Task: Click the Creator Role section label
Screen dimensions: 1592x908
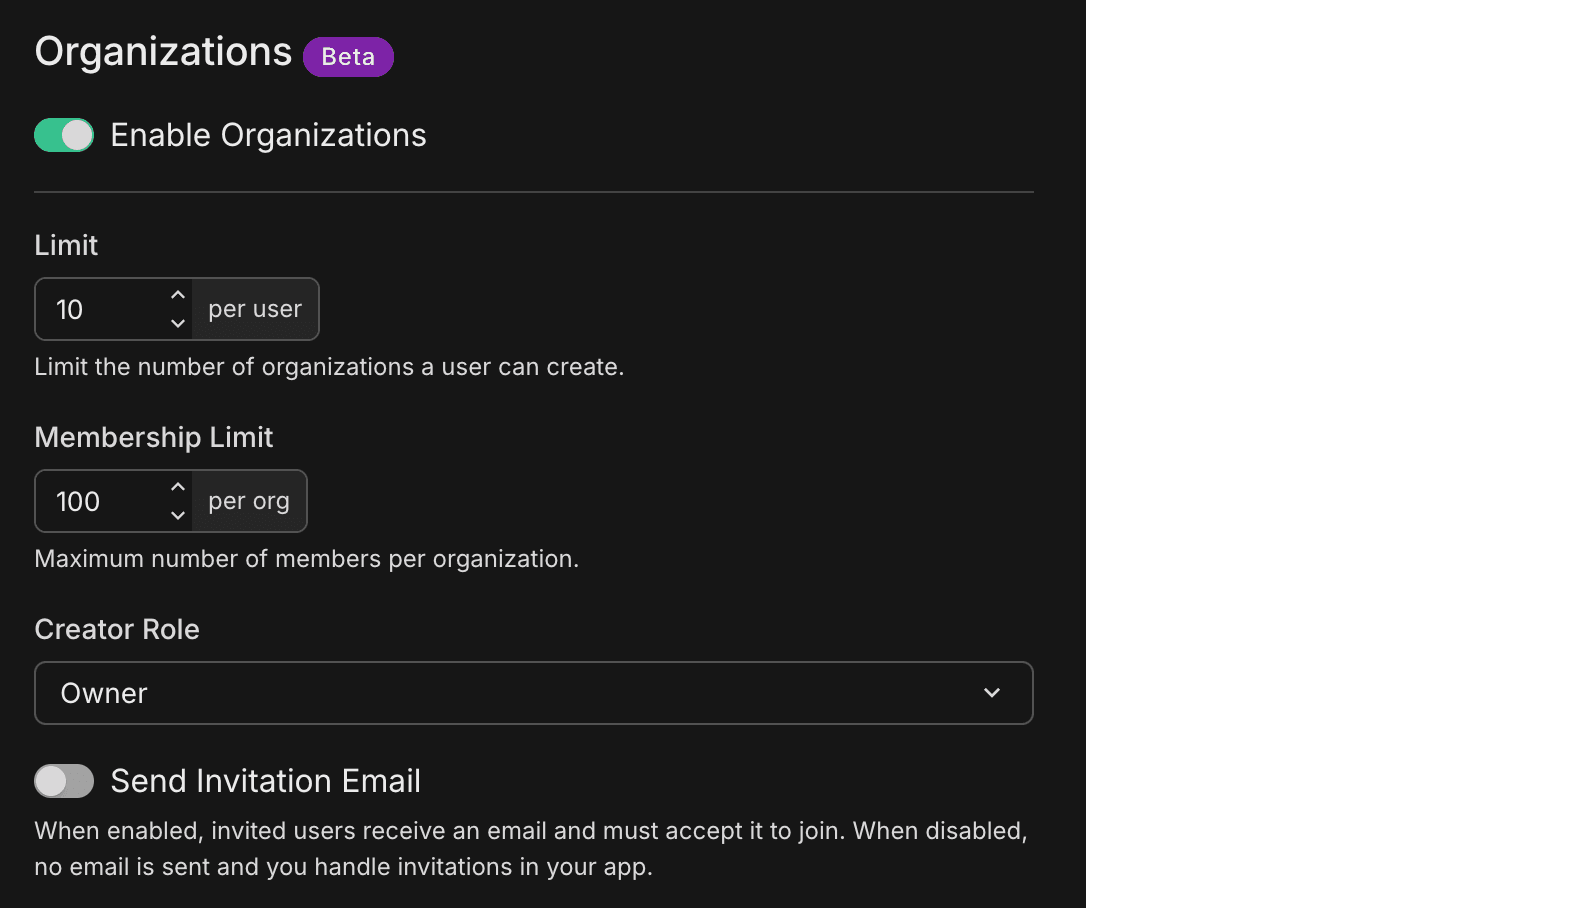Action: [117, 629]
